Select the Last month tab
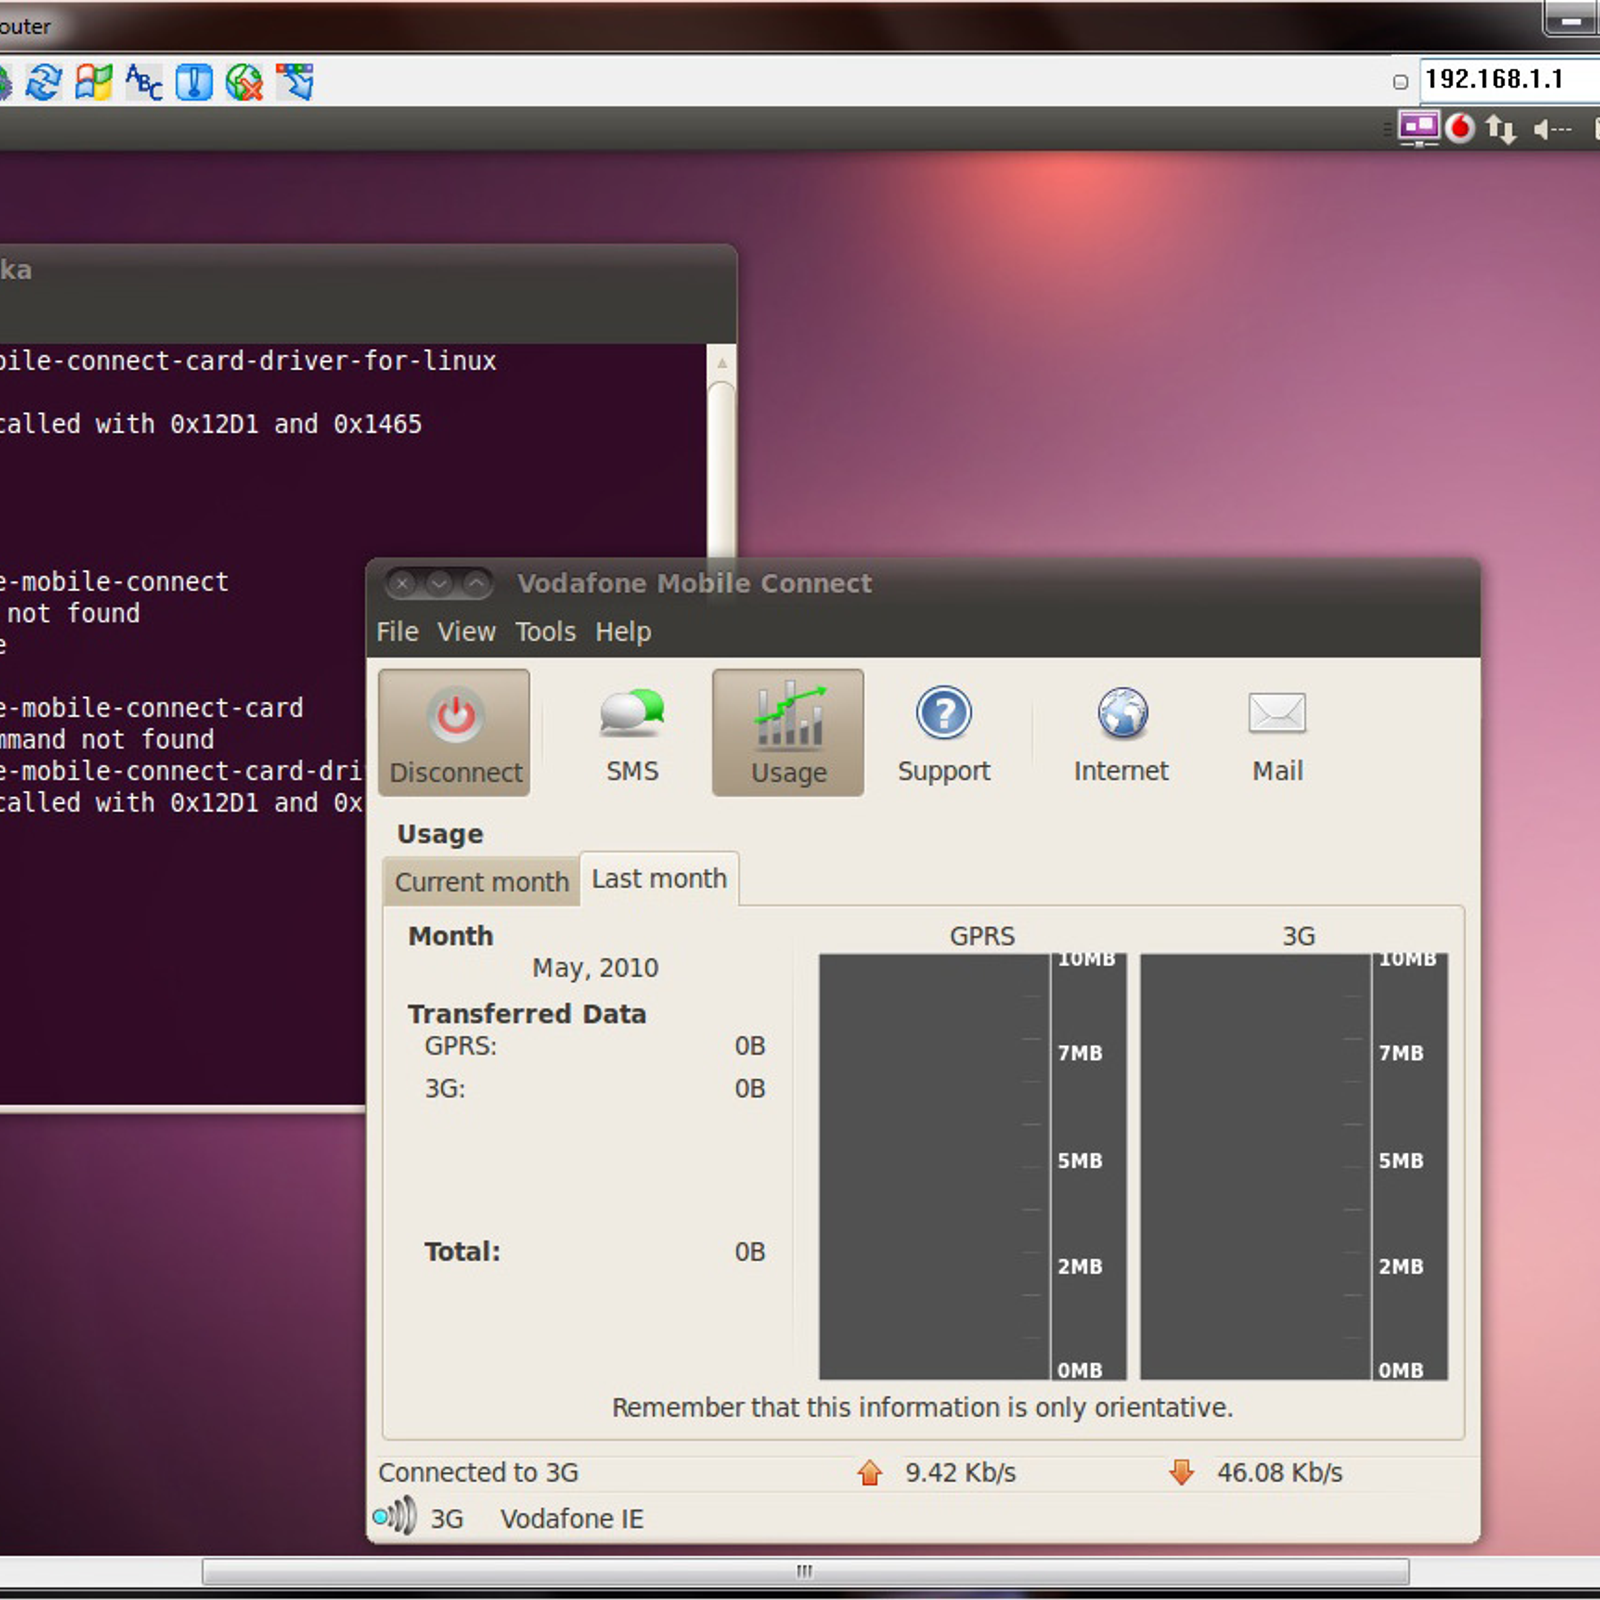The width and height of the screenshot is (1600, 1600). pos(659,879)
